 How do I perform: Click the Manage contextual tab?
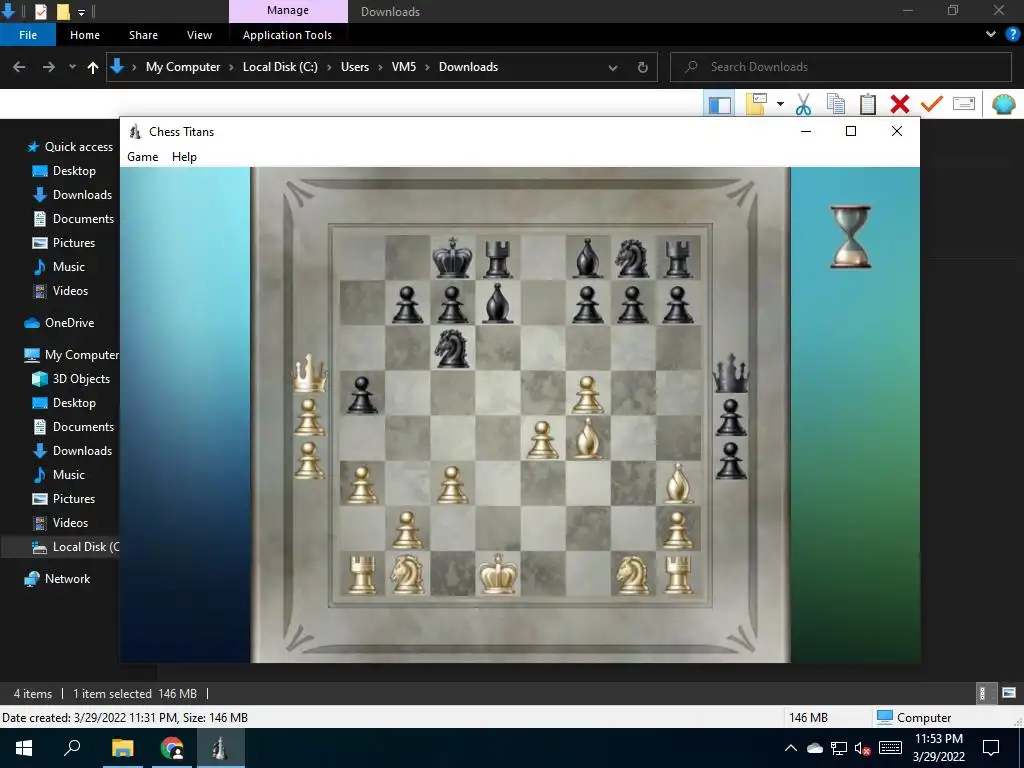click(288, 11)
